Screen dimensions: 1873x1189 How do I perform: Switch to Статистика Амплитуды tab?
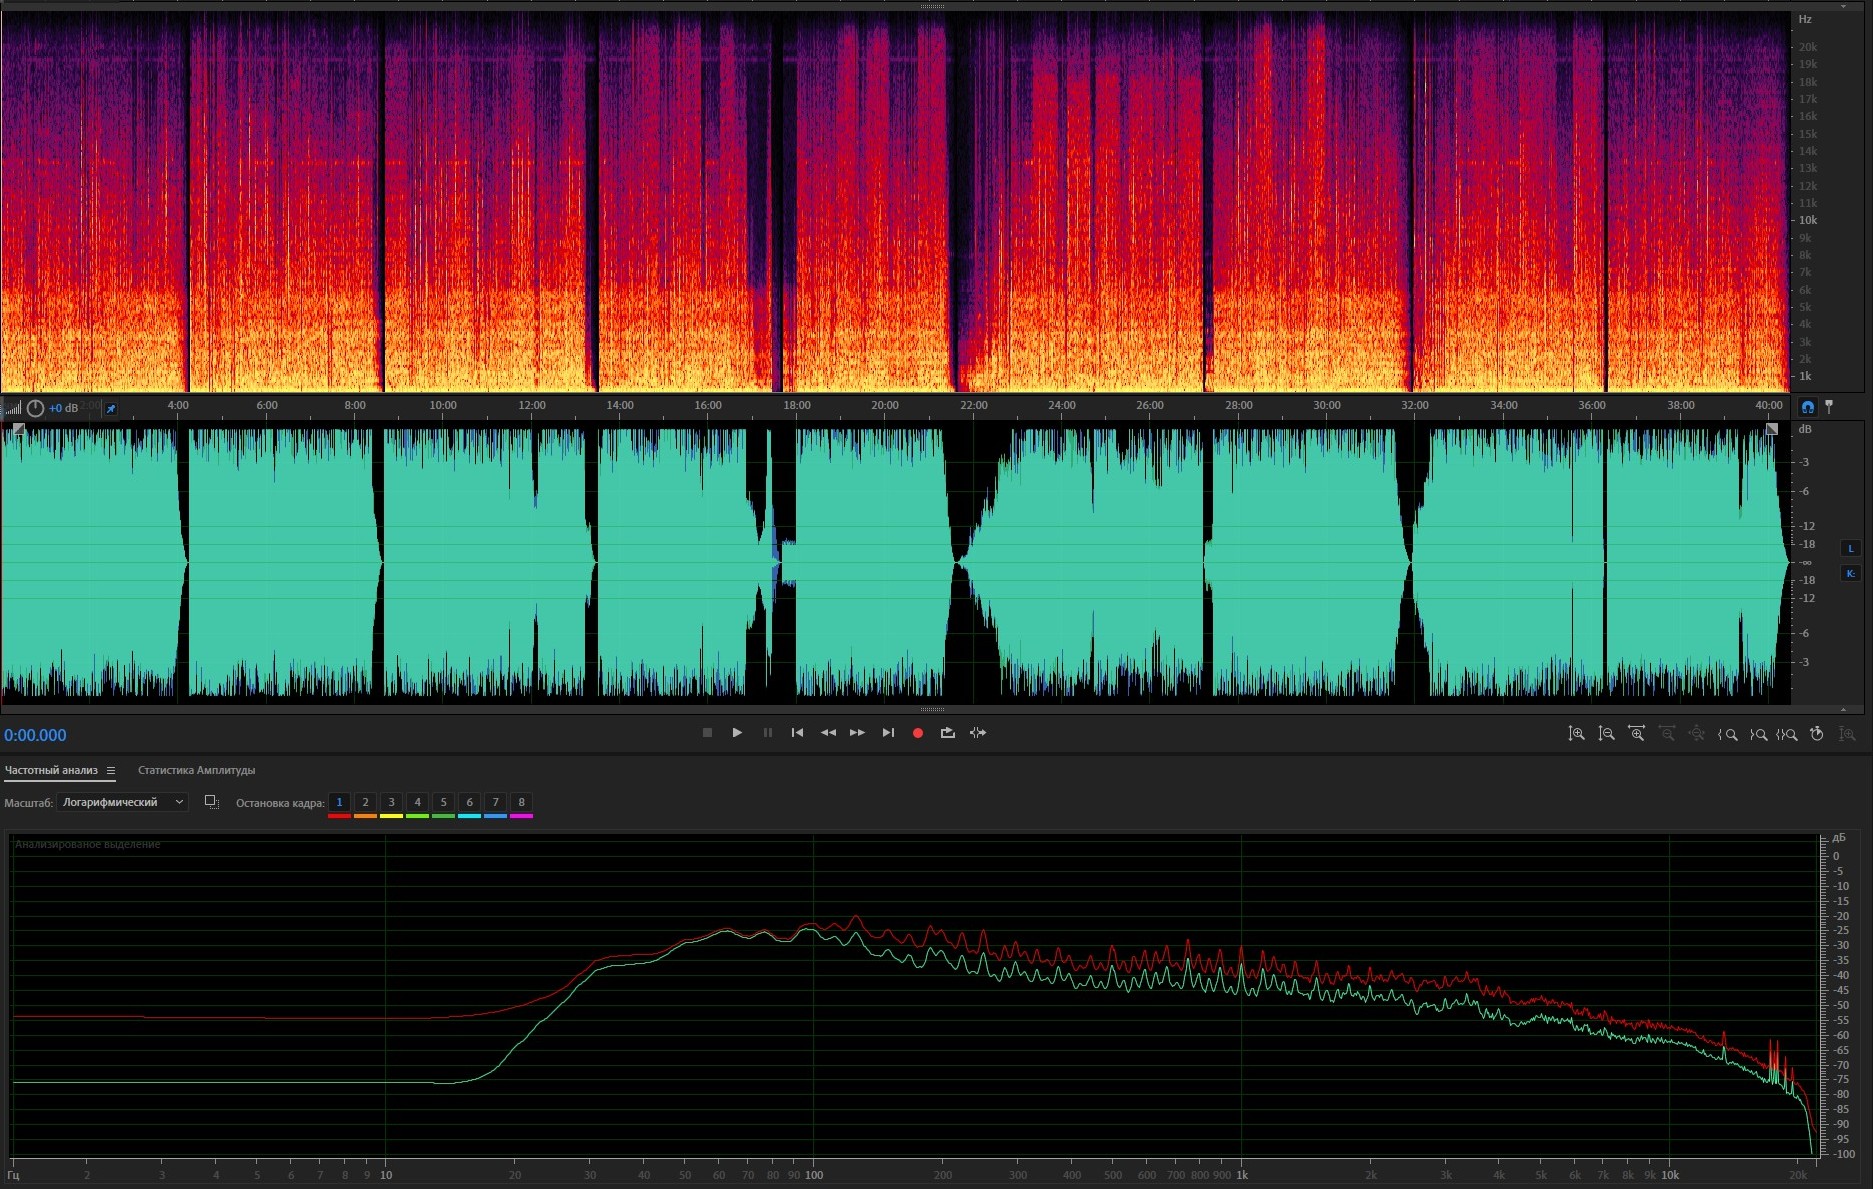[196, 770]
